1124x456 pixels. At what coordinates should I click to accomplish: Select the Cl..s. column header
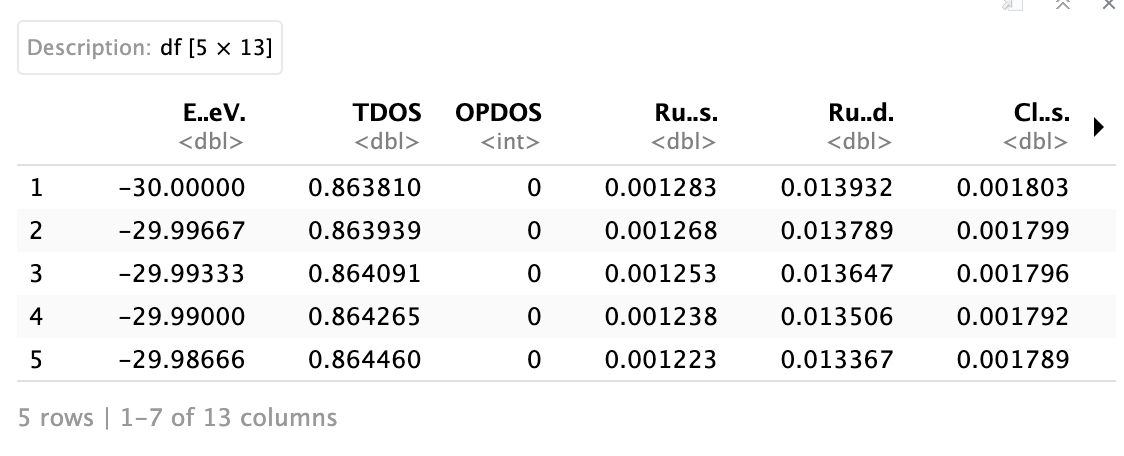pos(1042,113)
